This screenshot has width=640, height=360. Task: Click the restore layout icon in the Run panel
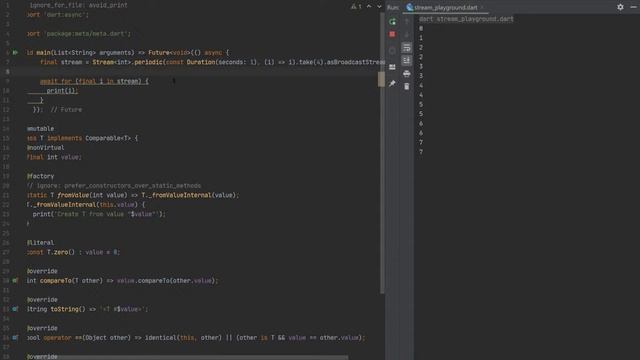click(392, 67)
